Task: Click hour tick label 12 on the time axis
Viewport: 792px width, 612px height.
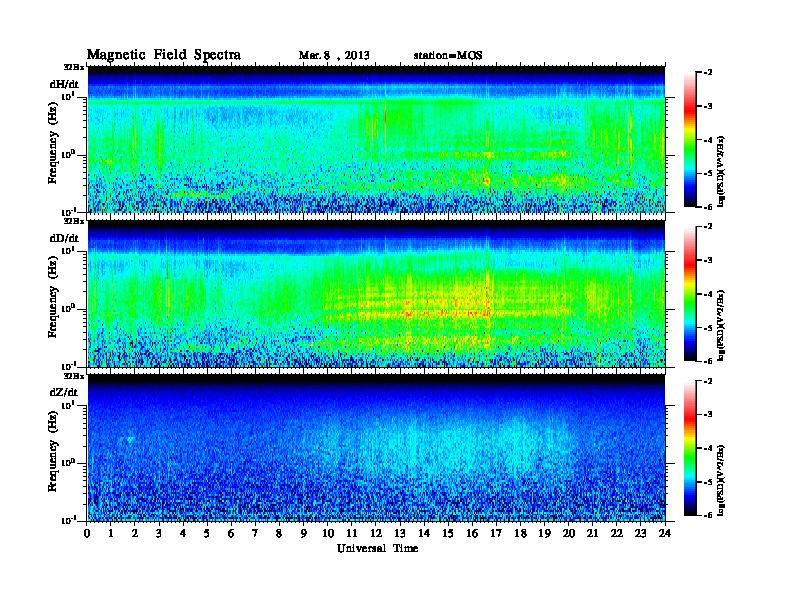Action: point(376,533)
